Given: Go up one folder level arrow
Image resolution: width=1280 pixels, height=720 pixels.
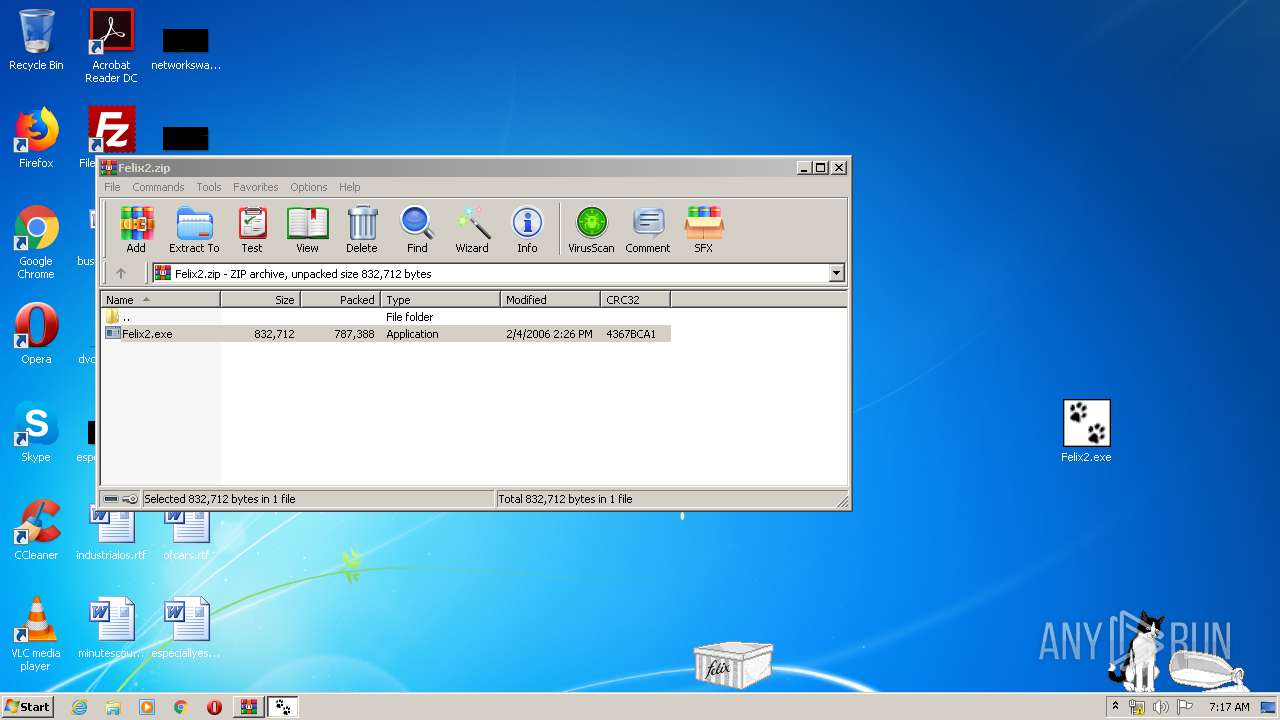Looking at the screenshot, I should click(x=121, y=273).
